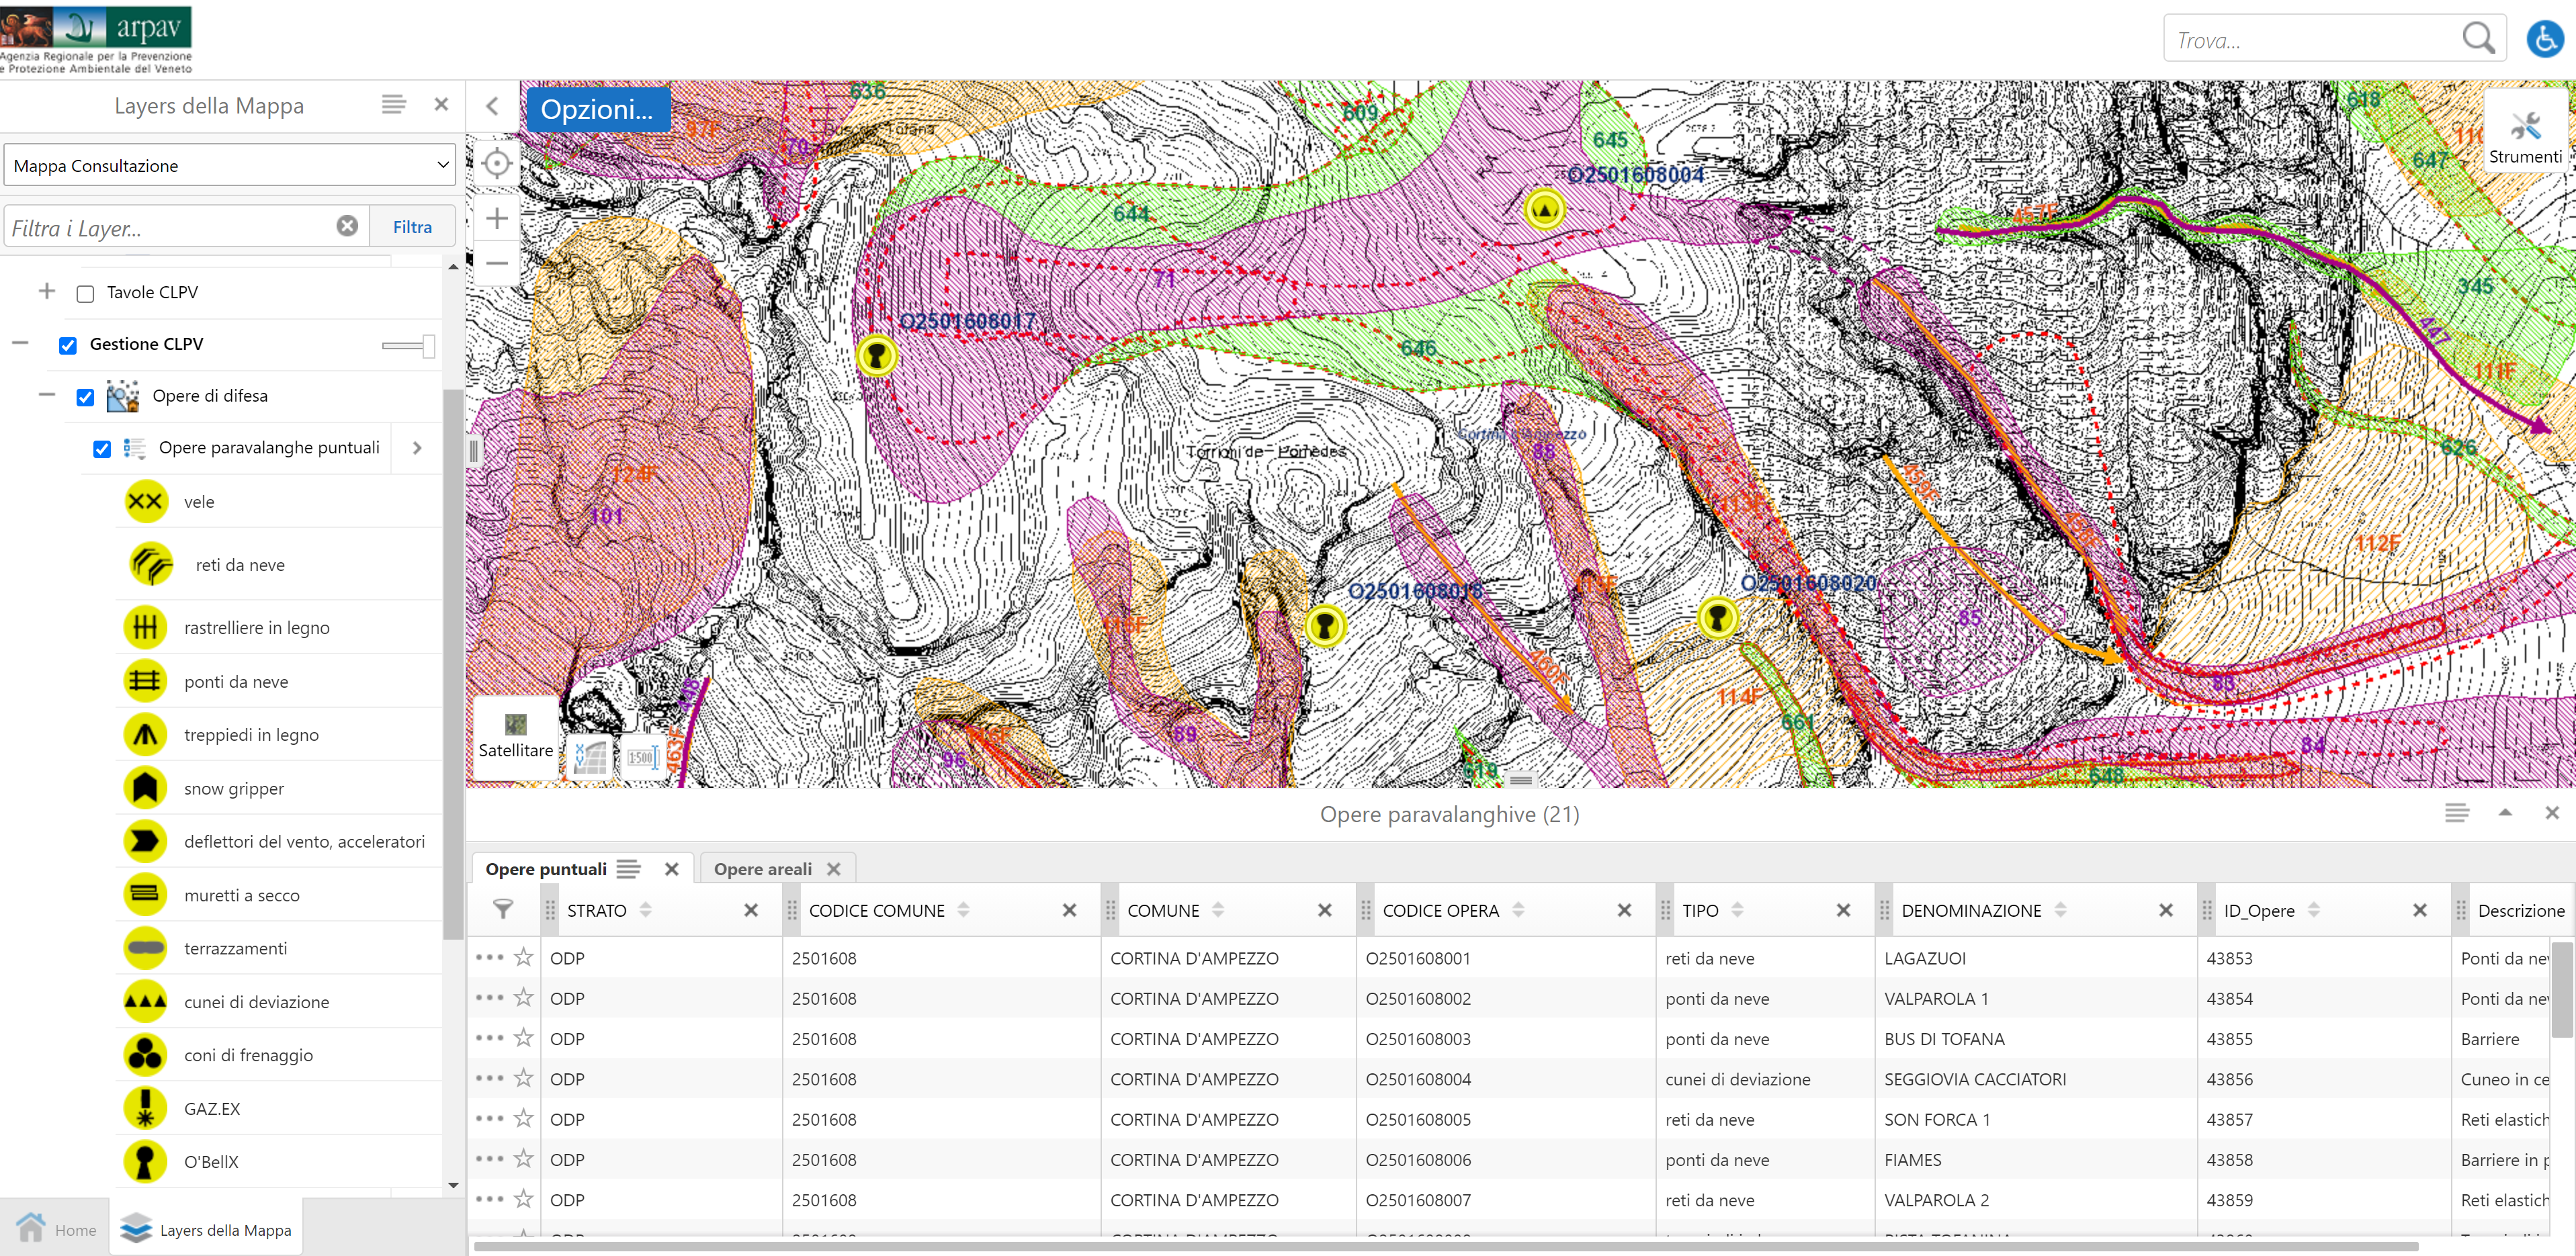The width and height of the screenshot is (2576, 1256).
Task: Collapse the Gestione CLPV group
Action: click(x=20, y=342)
